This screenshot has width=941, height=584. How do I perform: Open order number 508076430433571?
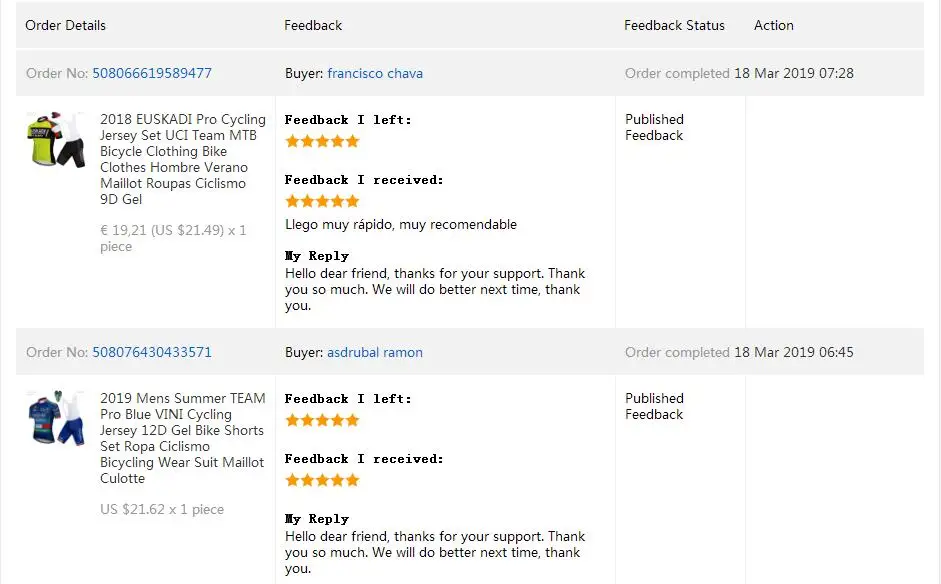(x=152, y=352)
